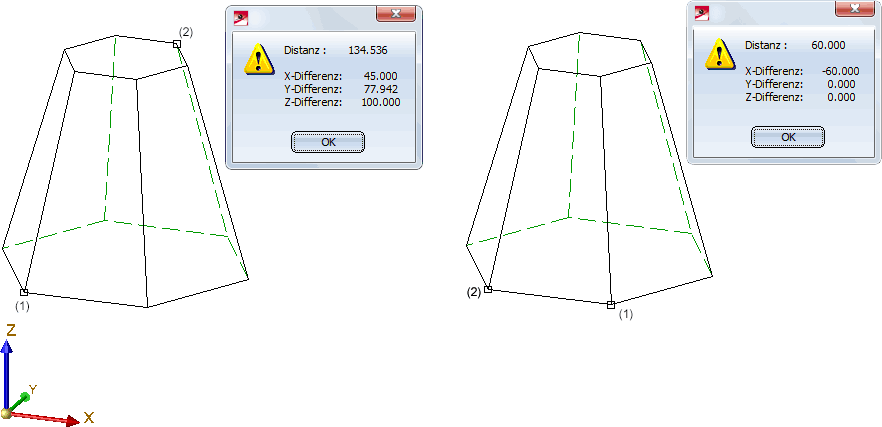Select point marker (2) on left pyramid top
The image size is (882, 427).
(x=177, y=44)
